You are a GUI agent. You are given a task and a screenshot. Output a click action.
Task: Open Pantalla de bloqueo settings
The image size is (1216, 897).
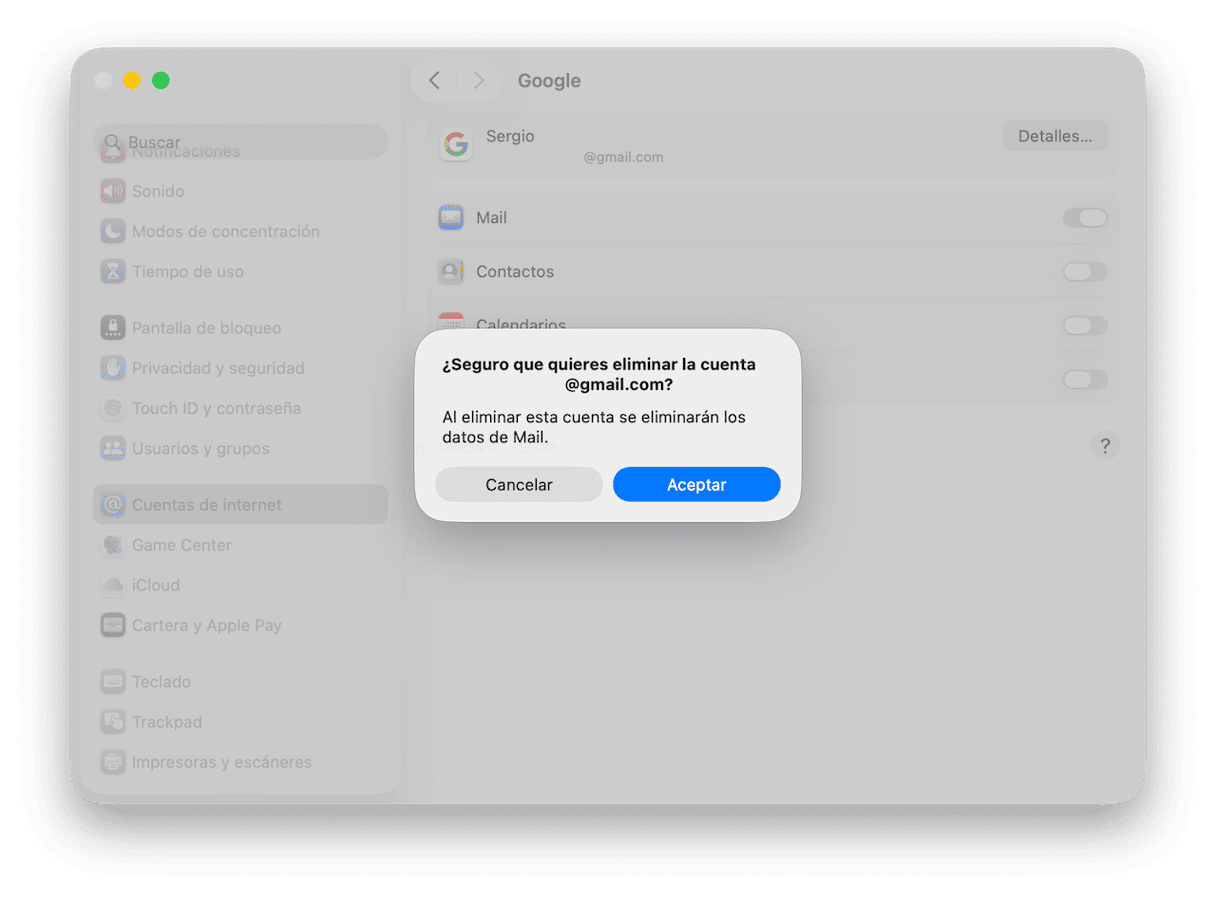[x=113, y=328]
